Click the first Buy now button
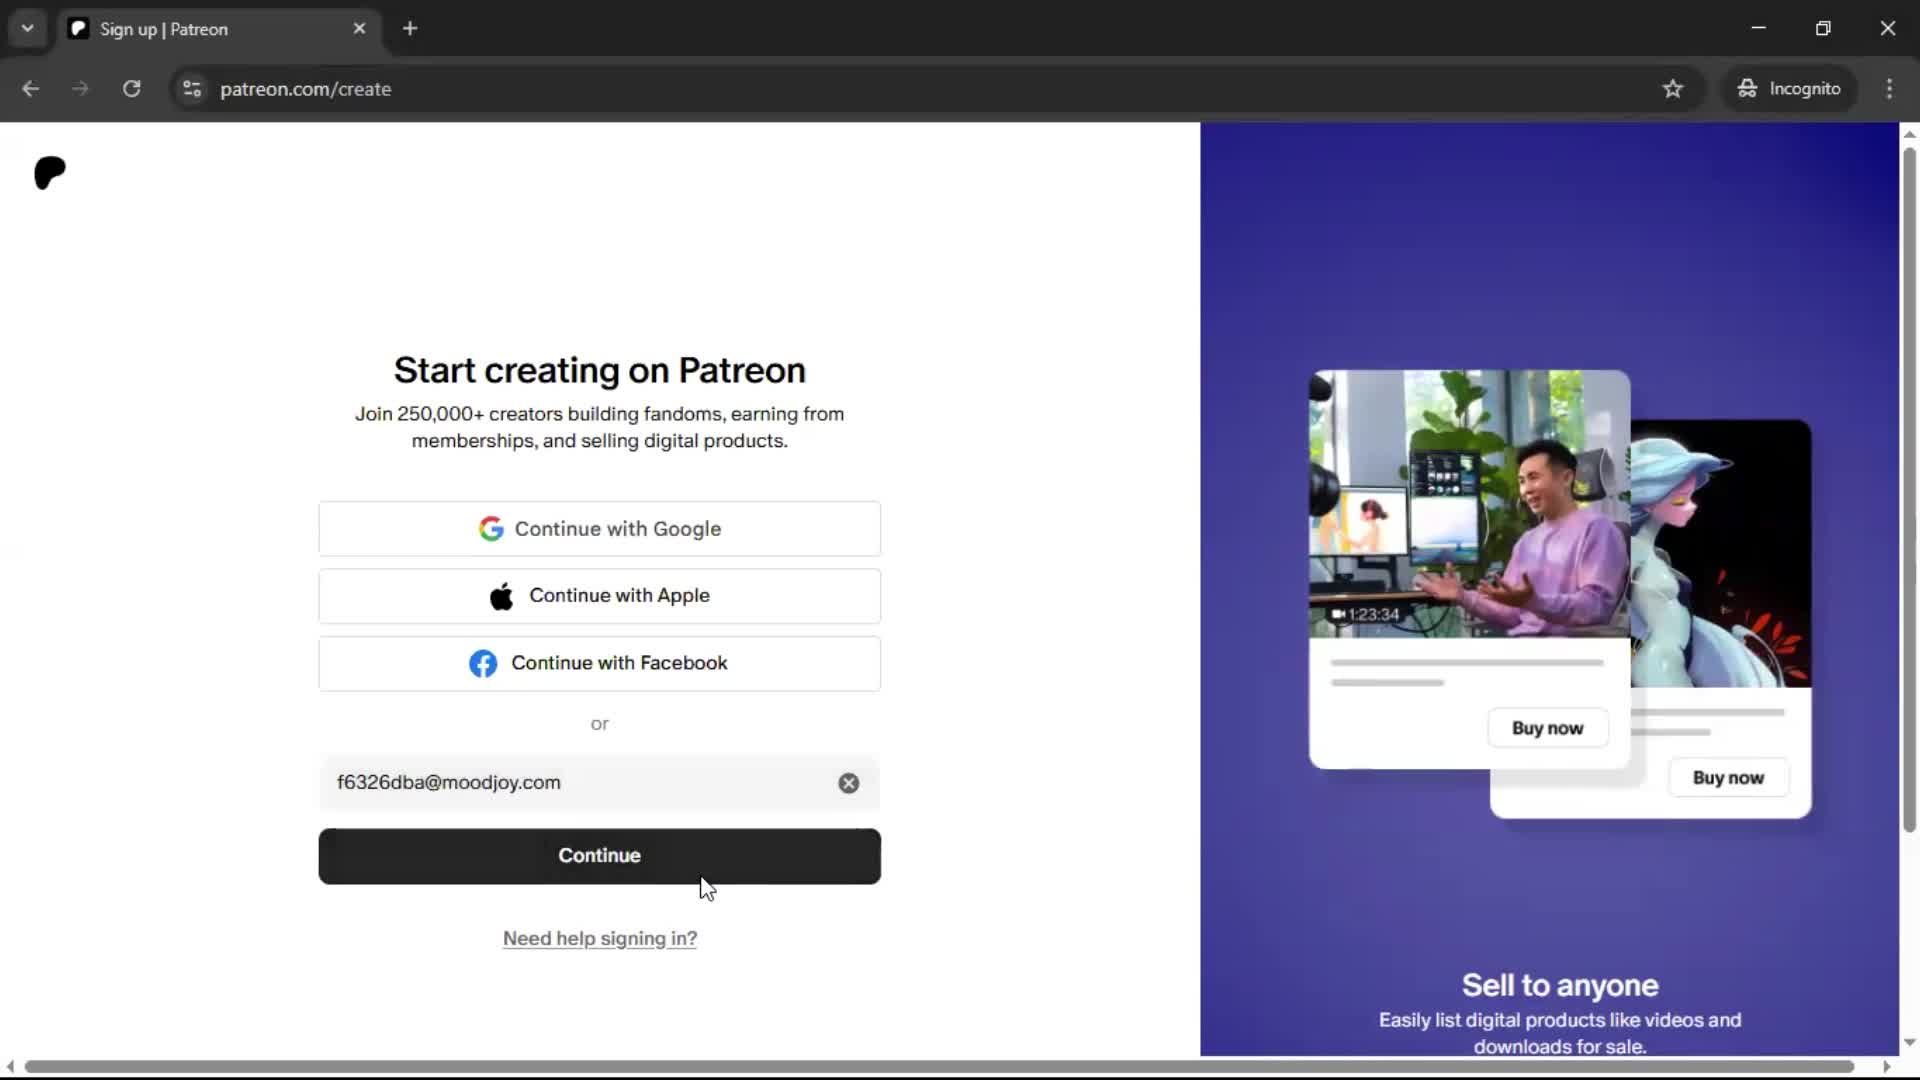This screenshot has width=1920, height=1080. (1547, 728)
